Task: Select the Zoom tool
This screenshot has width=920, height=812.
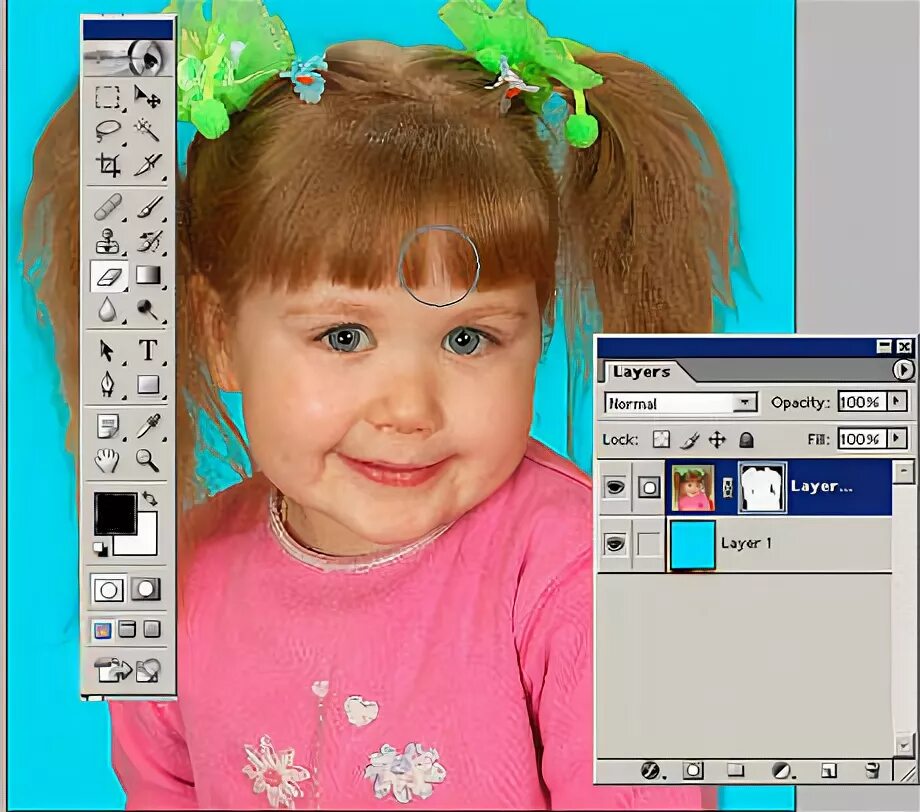Action: pyautogui.click(x=147, y=461)
